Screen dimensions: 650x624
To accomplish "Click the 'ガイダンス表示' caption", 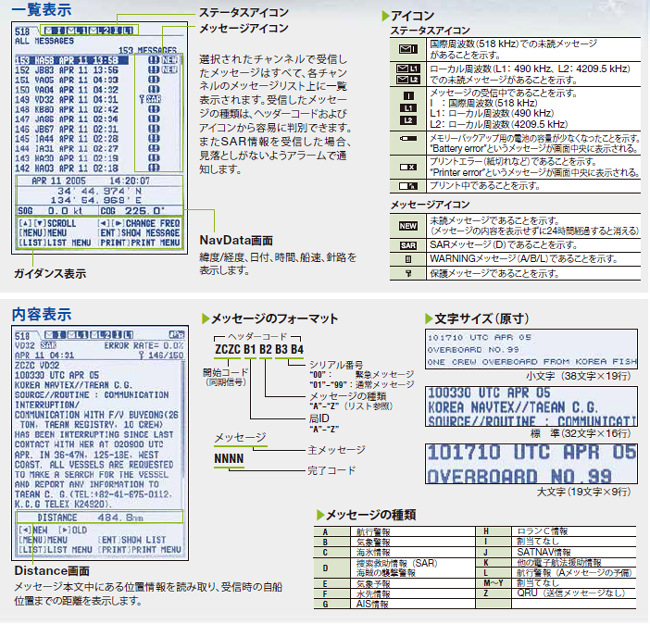I will 50,274.
